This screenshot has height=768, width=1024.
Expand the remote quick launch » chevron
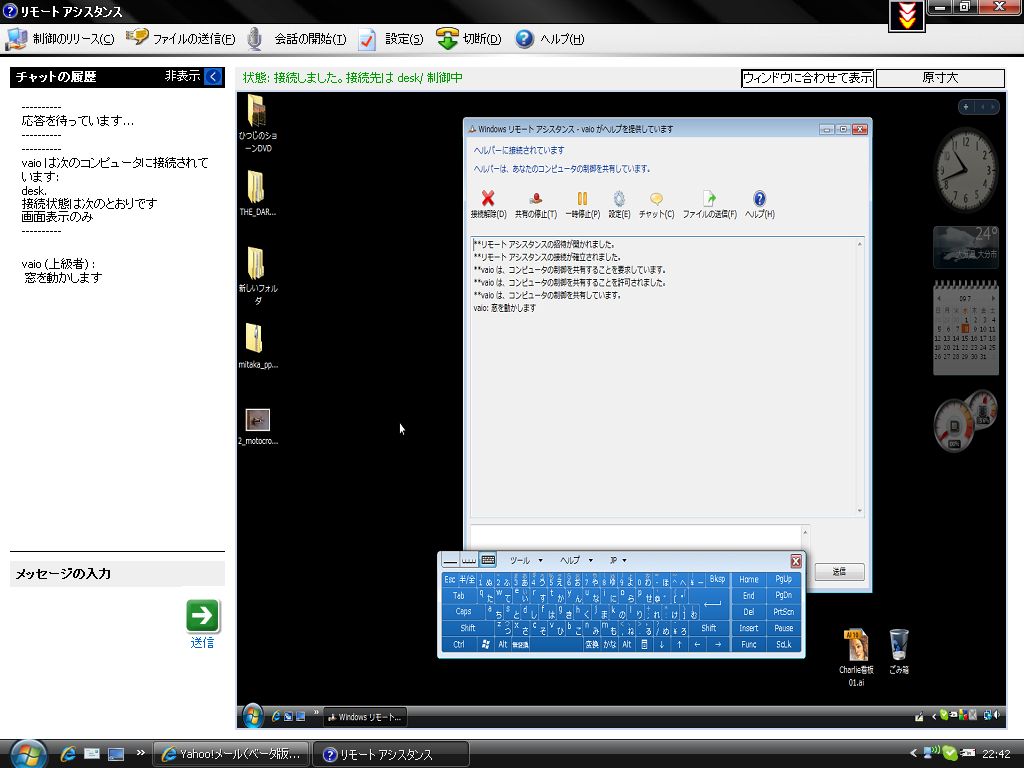(x=316, y=712)
